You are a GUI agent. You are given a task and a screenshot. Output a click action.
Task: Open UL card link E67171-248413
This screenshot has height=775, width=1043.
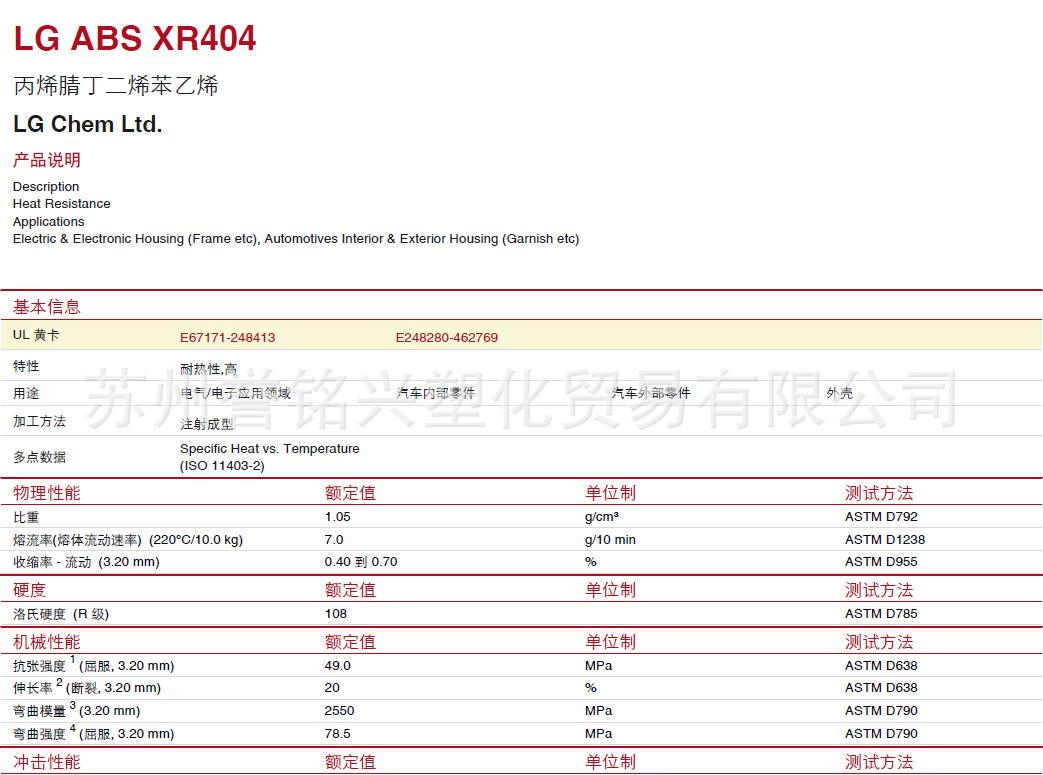[227, 337]
